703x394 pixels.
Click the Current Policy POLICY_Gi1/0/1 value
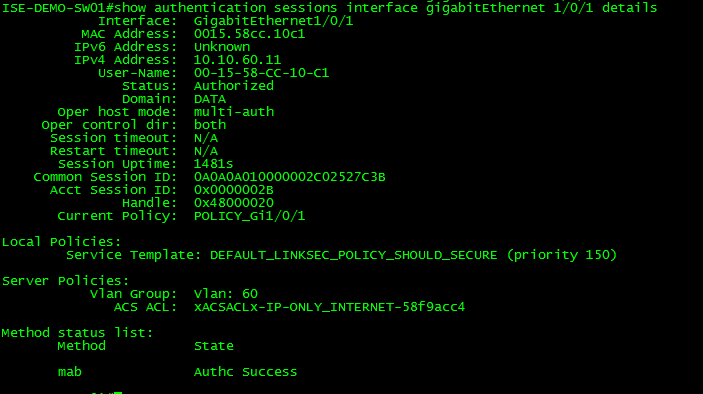tap(249, 216)
